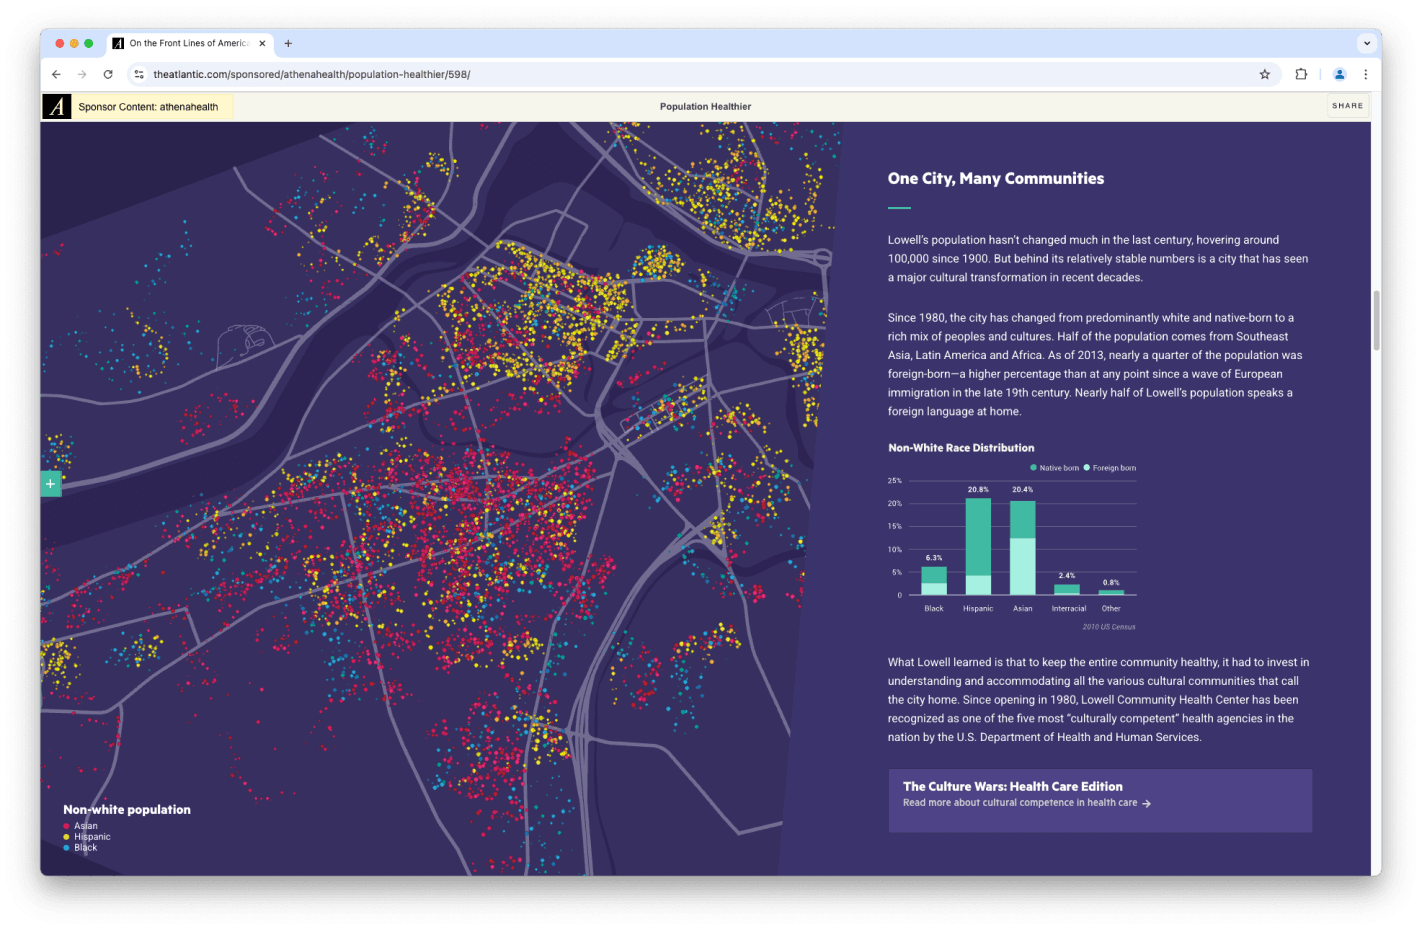Open the Chrome profile avatar
The image size is (1422, 929).
tap(1340, 74)
